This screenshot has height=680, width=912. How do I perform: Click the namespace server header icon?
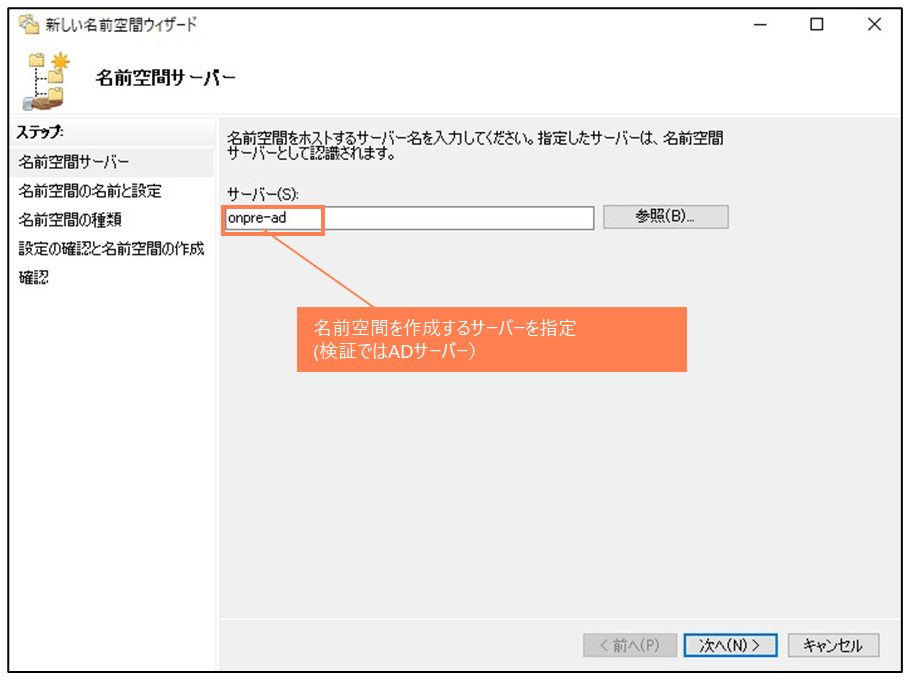pyautogui.click(x=47, y=81)
